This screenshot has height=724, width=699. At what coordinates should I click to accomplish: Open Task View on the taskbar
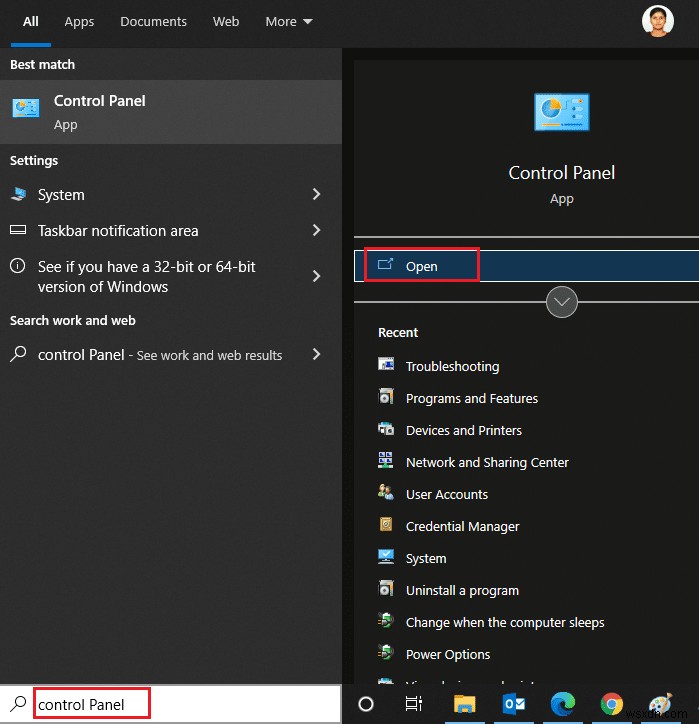pos(414,704)
